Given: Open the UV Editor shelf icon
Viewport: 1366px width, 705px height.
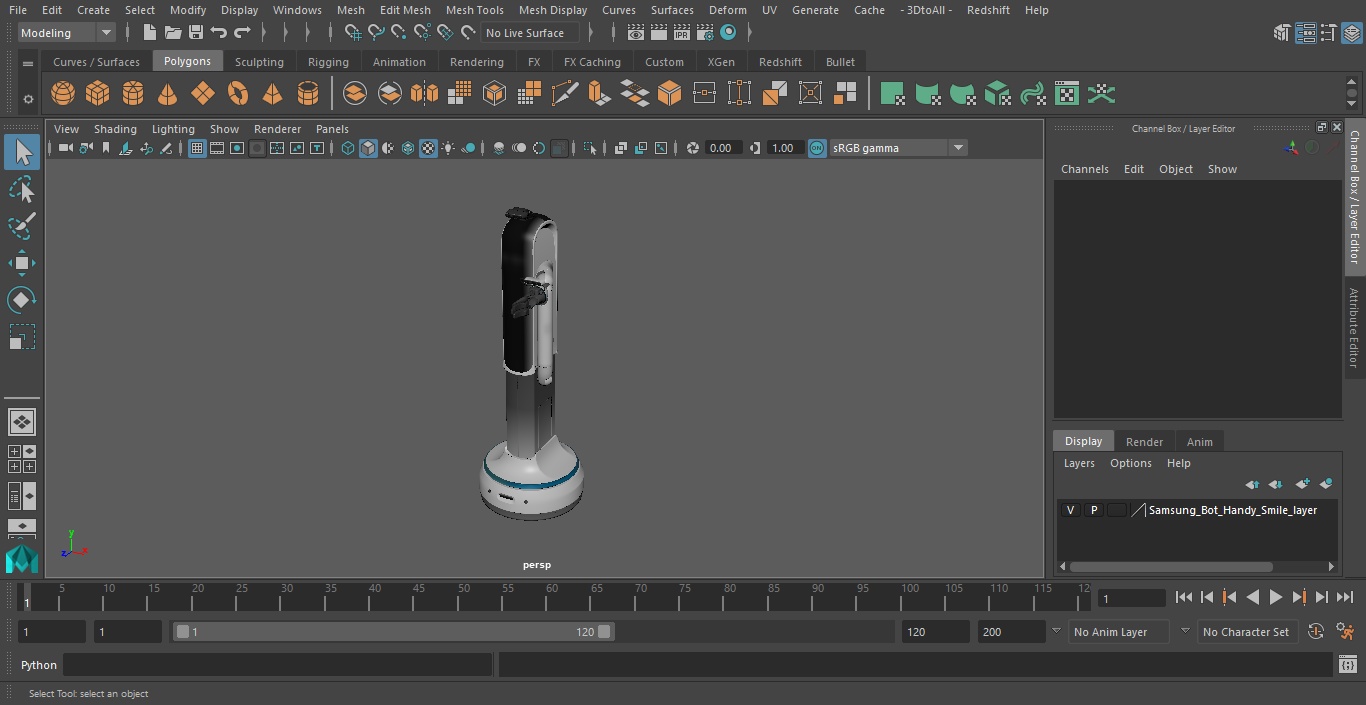Looking at the screenshot, I should [1067, 94].
